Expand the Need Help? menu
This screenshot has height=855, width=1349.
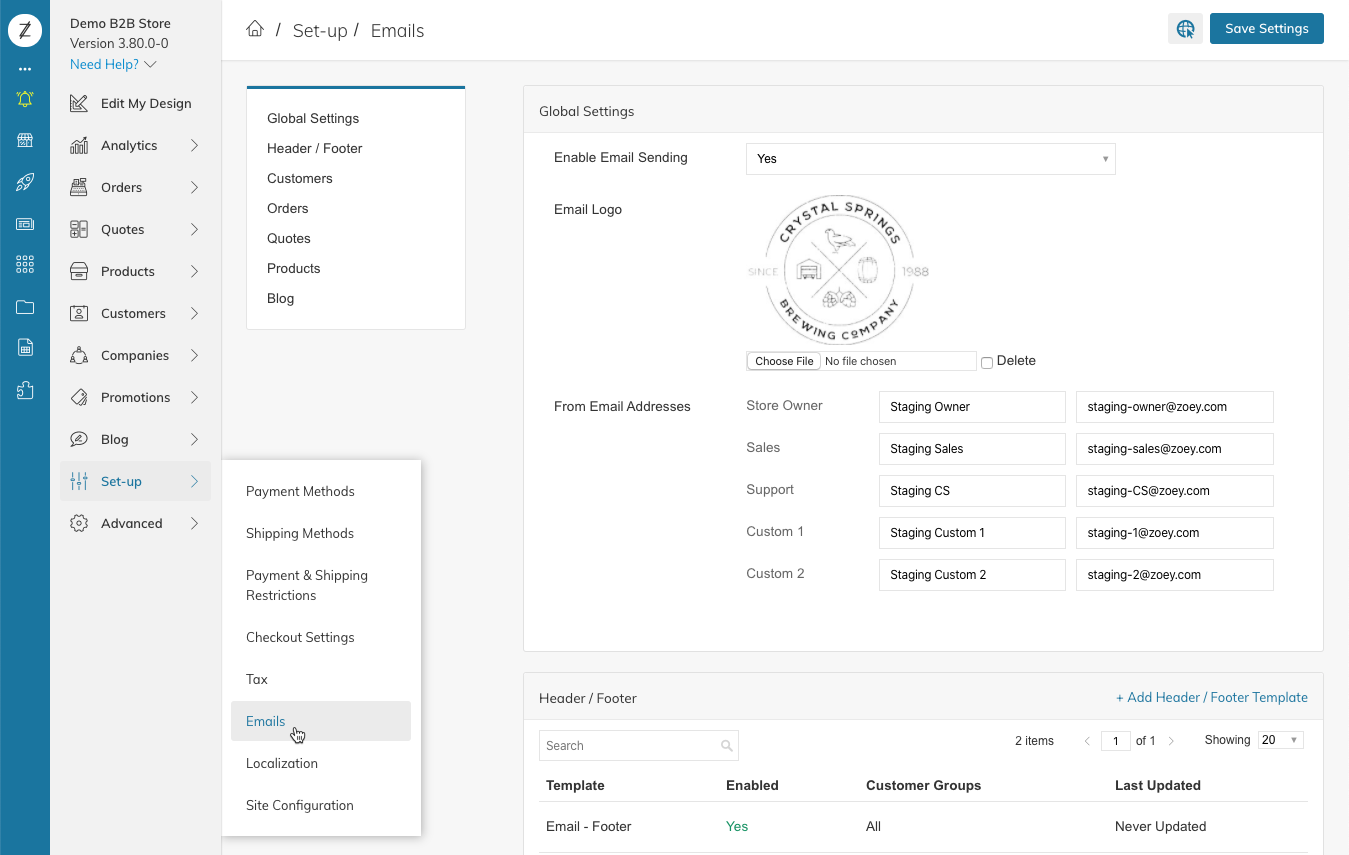point(113,64)
